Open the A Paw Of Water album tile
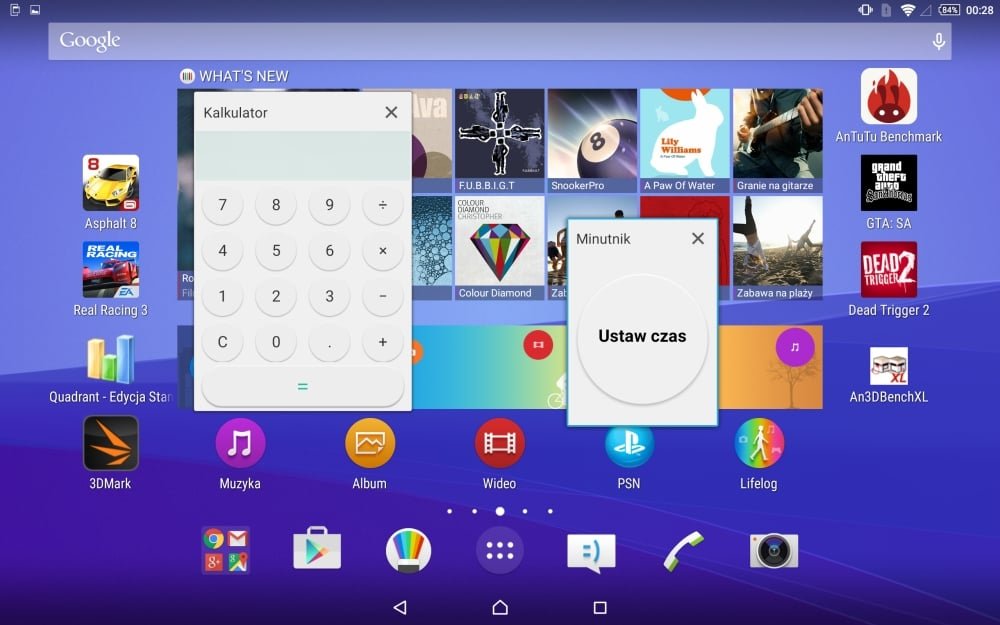1000x625 pixels. click(x=685, y=140)
